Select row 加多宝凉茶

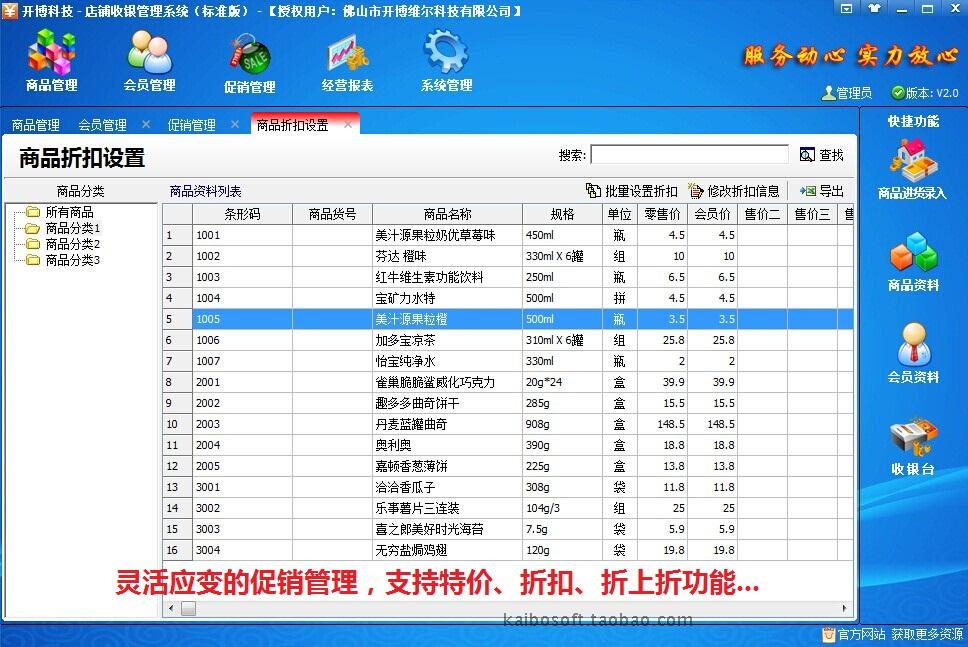click(x=508, y=340)
